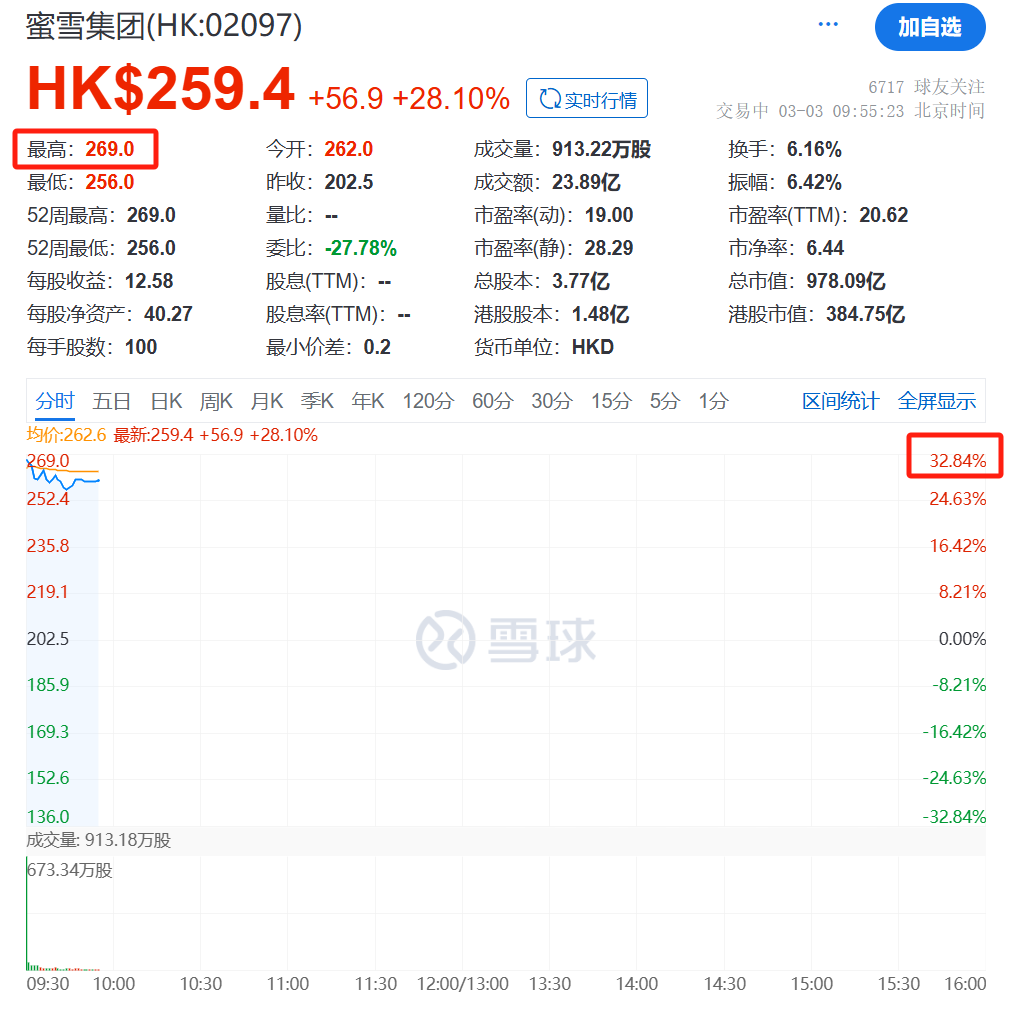Image resolution: width=1011 pixels, height=1014 pixels.
Task: Select the 5分 interval tab
Action: 665,401
